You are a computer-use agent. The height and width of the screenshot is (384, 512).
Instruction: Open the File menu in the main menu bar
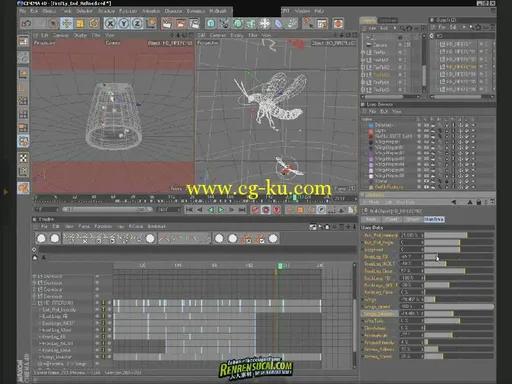(22, 11)
